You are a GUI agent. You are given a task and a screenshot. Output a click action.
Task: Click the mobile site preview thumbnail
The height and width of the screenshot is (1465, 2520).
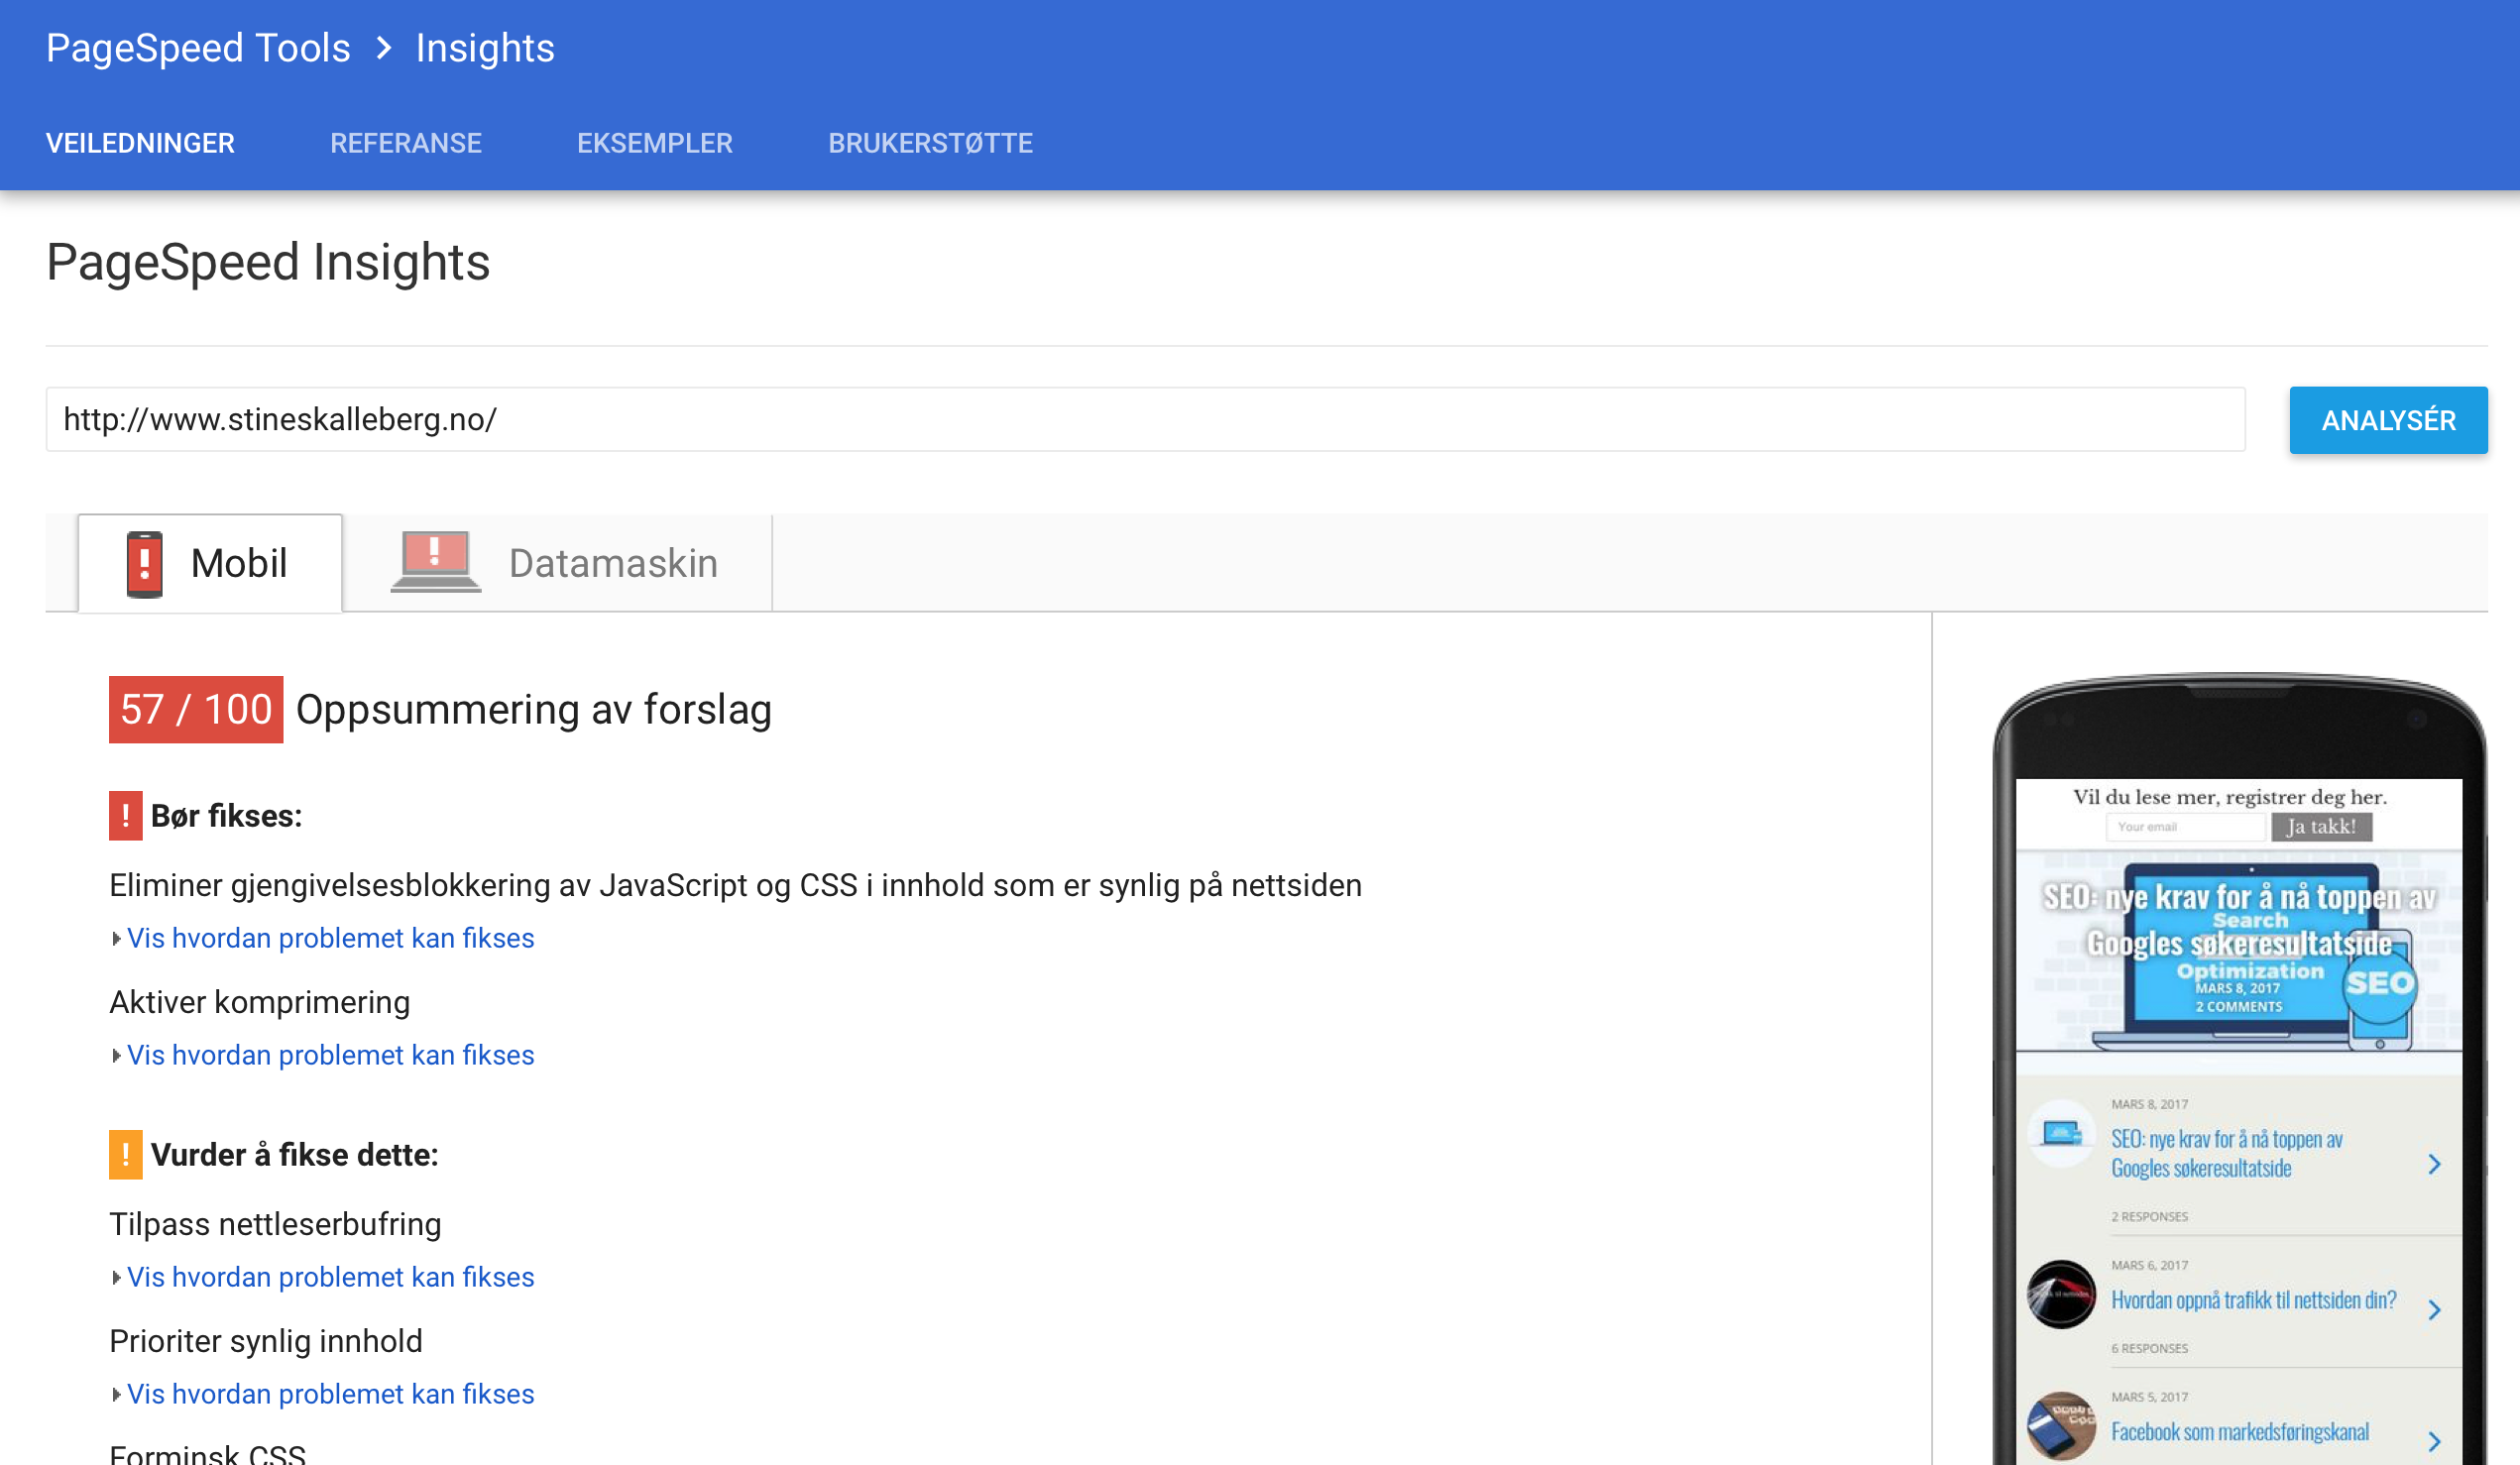click(x=2238, y=1122)
